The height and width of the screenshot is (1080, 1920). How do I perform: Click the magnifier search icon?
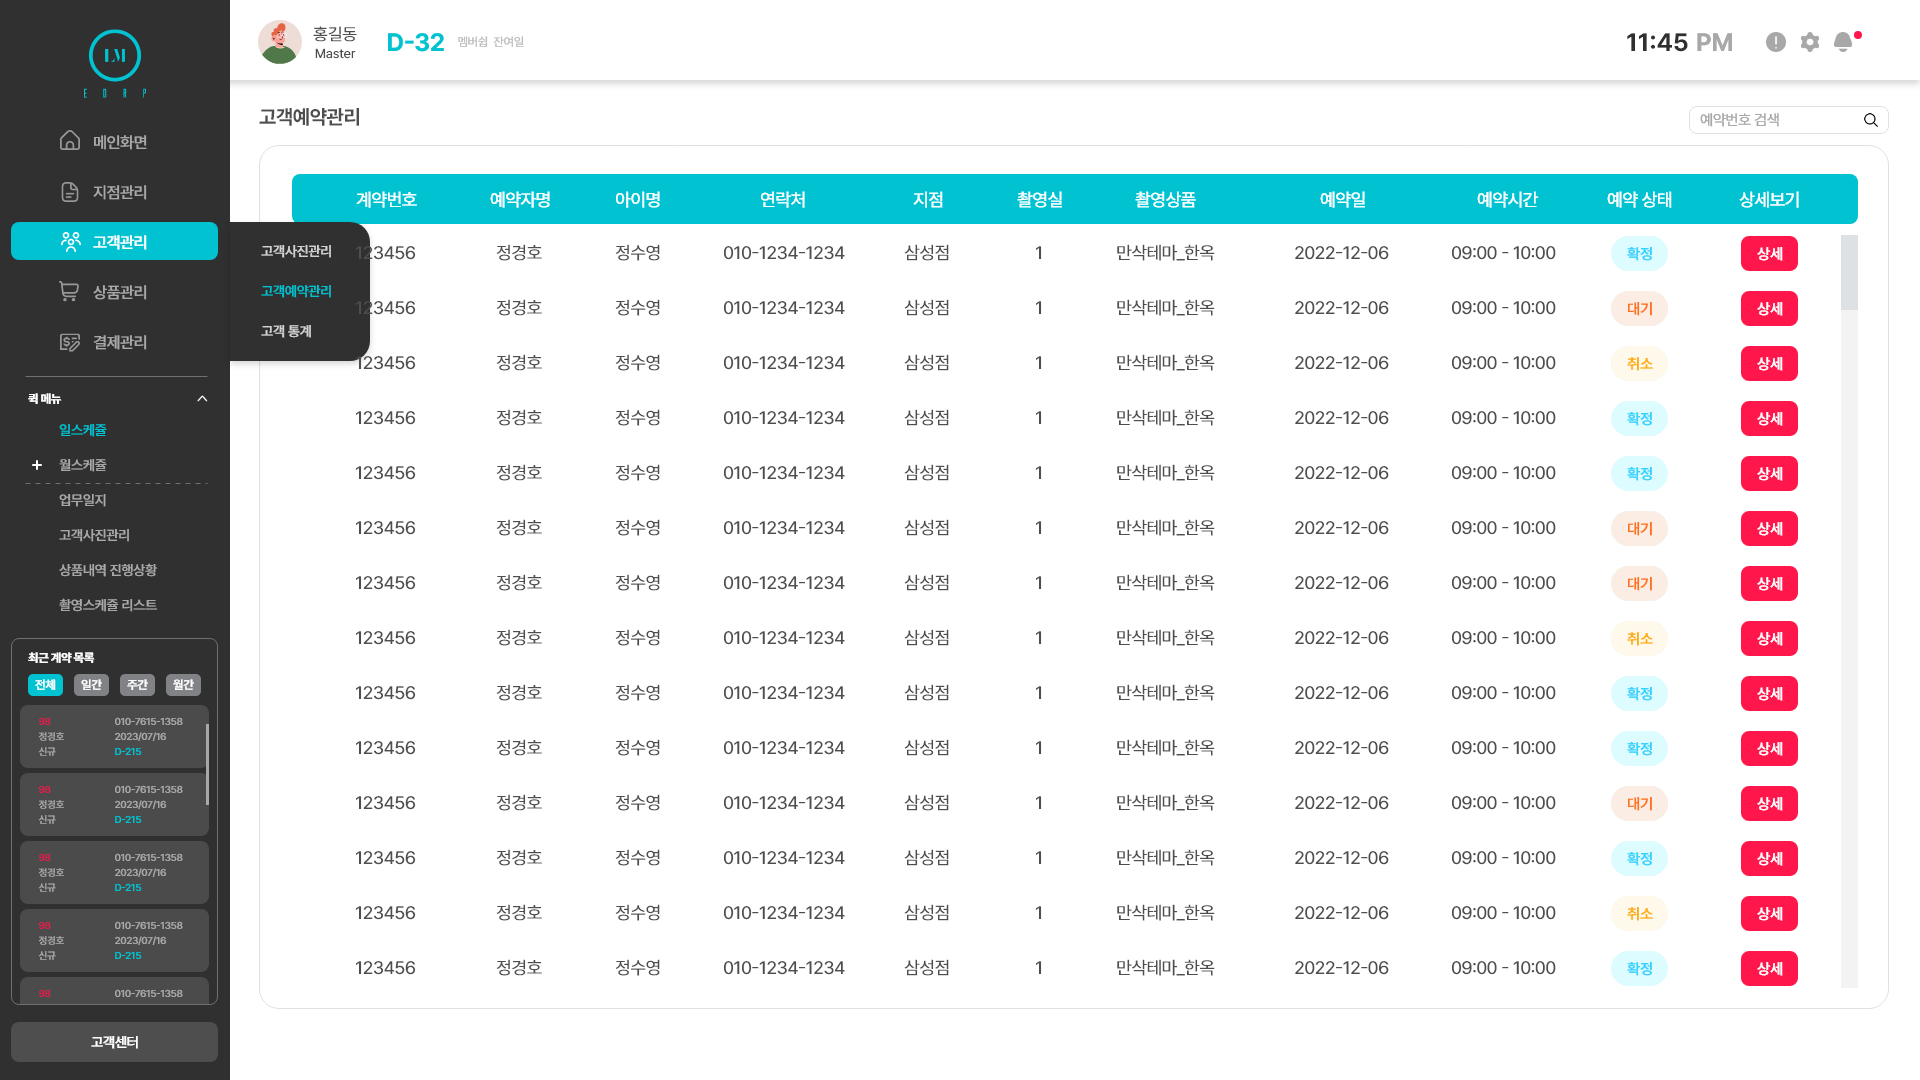click(x=1871, y=120)
